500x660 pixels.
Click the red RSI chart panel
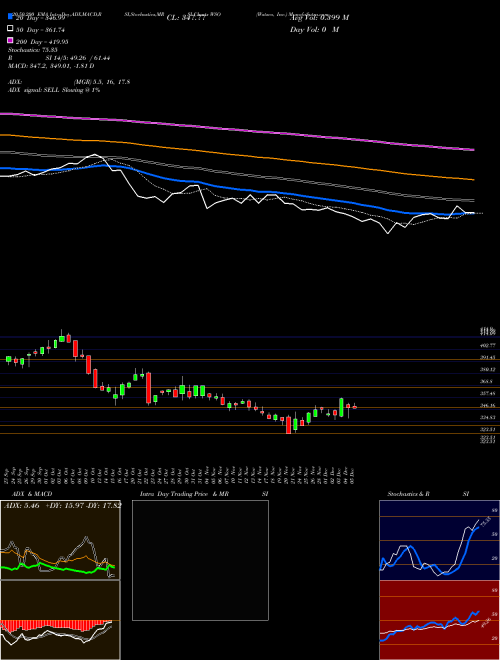[439, 620]
